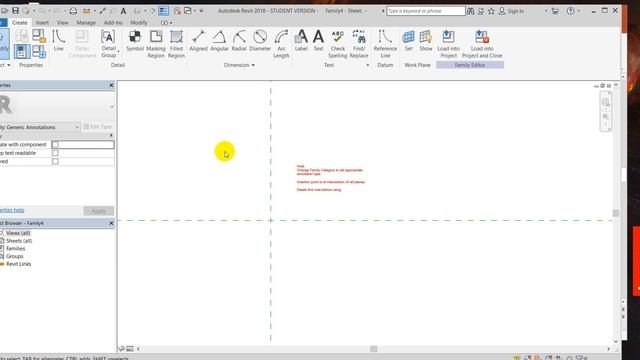Image resolution: width=640 pixels, height=360 pixels.
Task: Click the shopping cart icon in title bar
Action: (555, 11)
